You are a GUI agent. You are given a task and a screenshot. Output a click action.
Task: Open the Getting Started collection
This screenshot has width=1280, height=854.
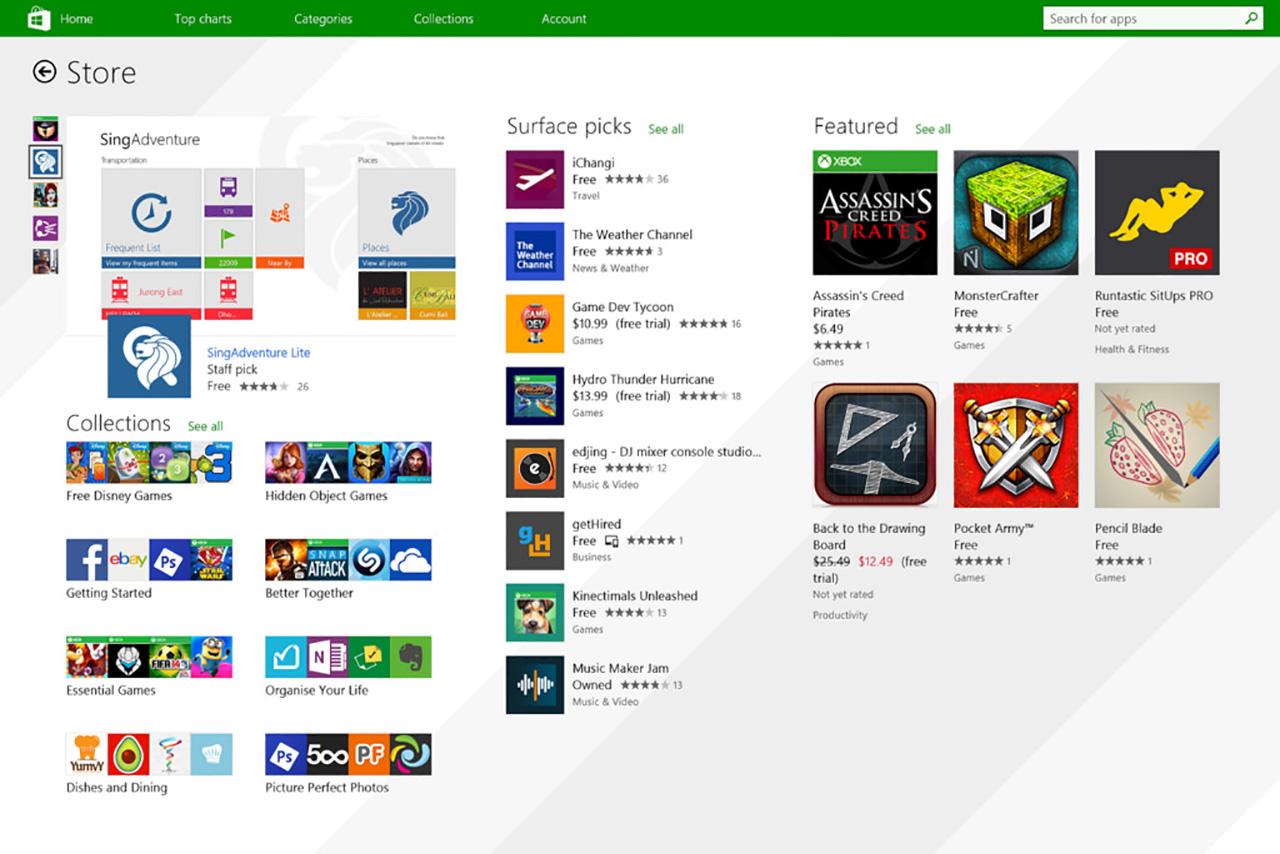coord(149,570)
